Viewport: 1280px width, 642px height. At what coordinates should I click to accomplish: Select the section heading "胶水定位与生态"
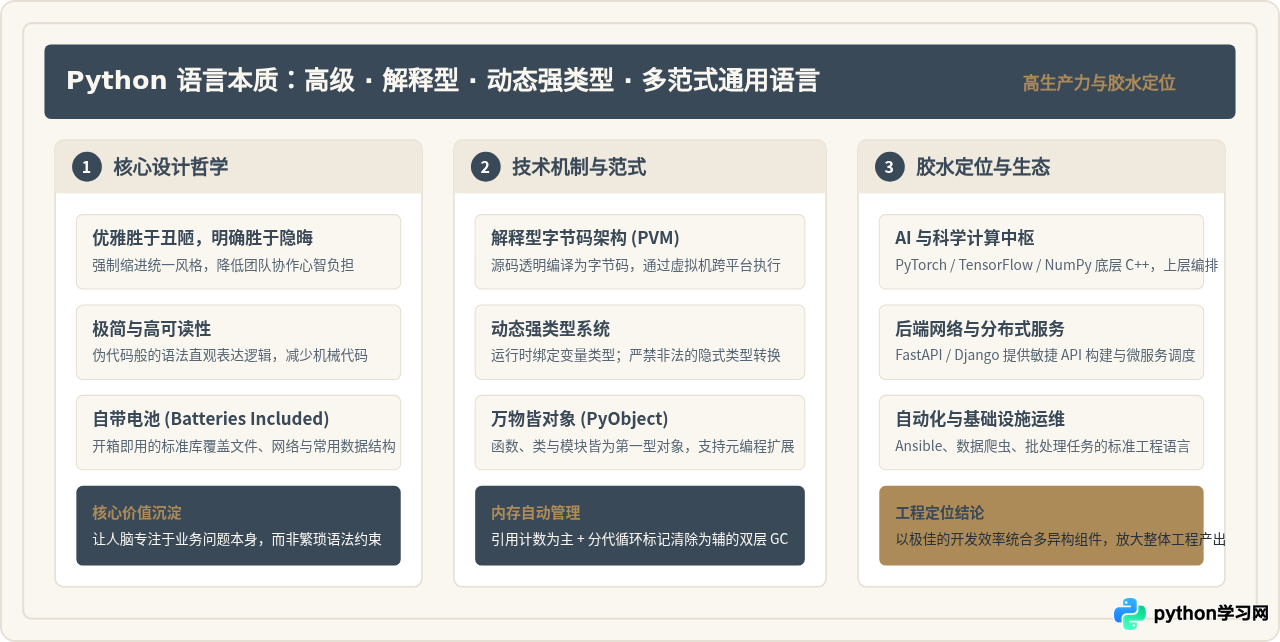pyautogui.click(x=983, y=167)
